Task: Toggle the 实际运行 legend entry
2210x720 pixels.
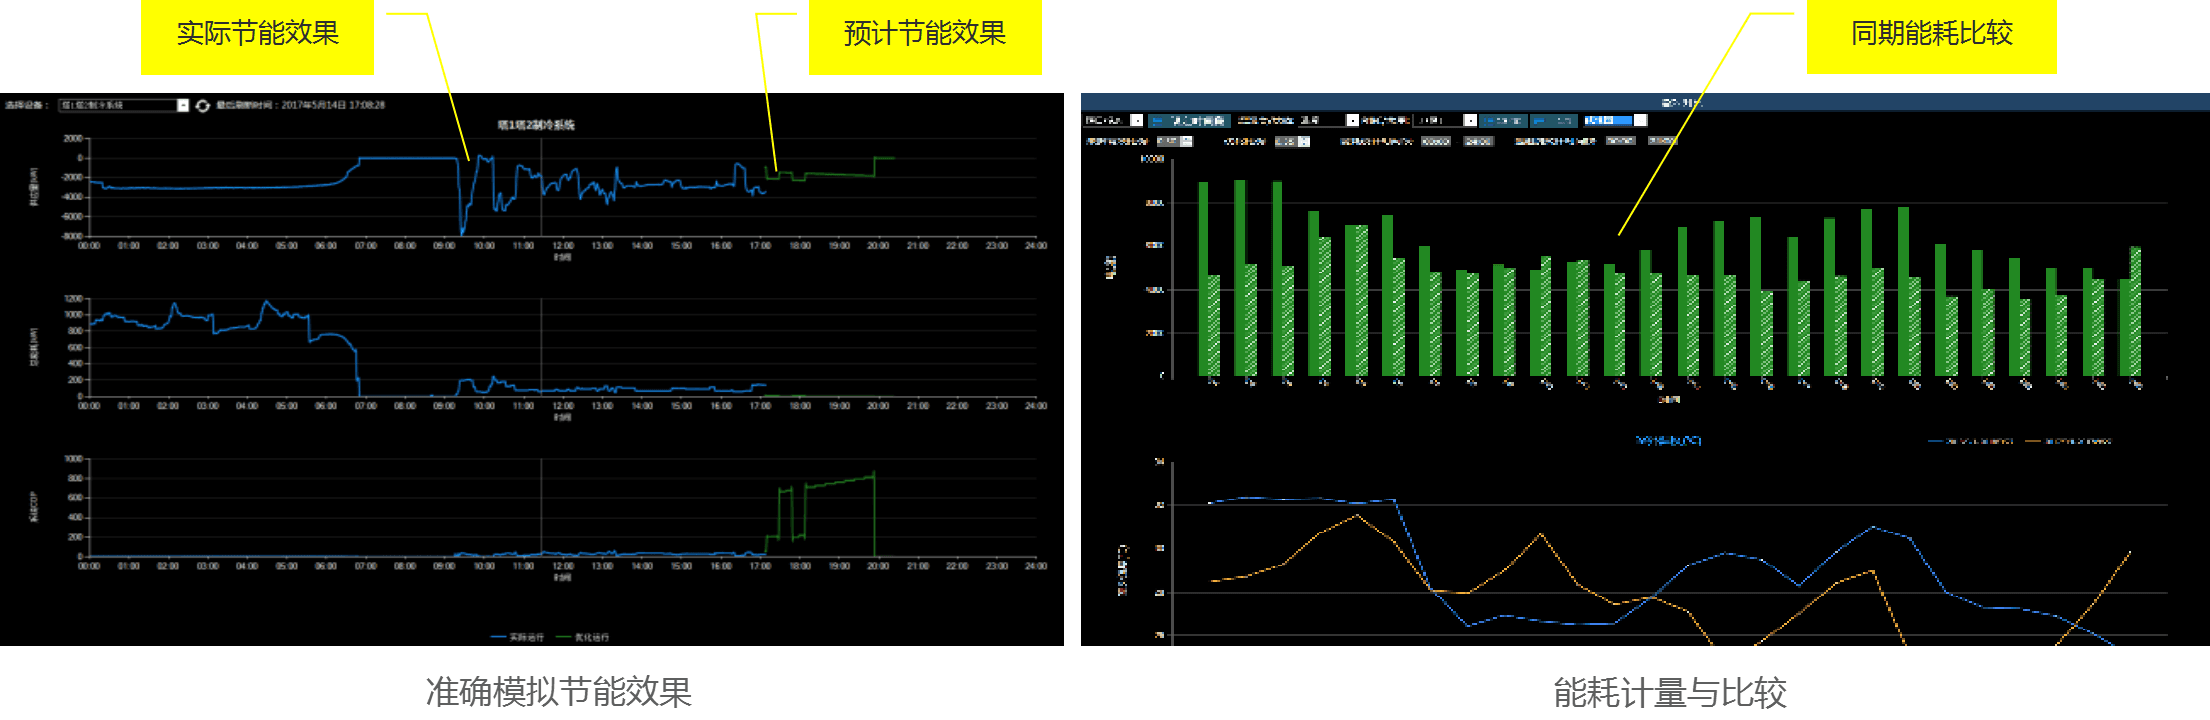Action: [x=517, y=637]
